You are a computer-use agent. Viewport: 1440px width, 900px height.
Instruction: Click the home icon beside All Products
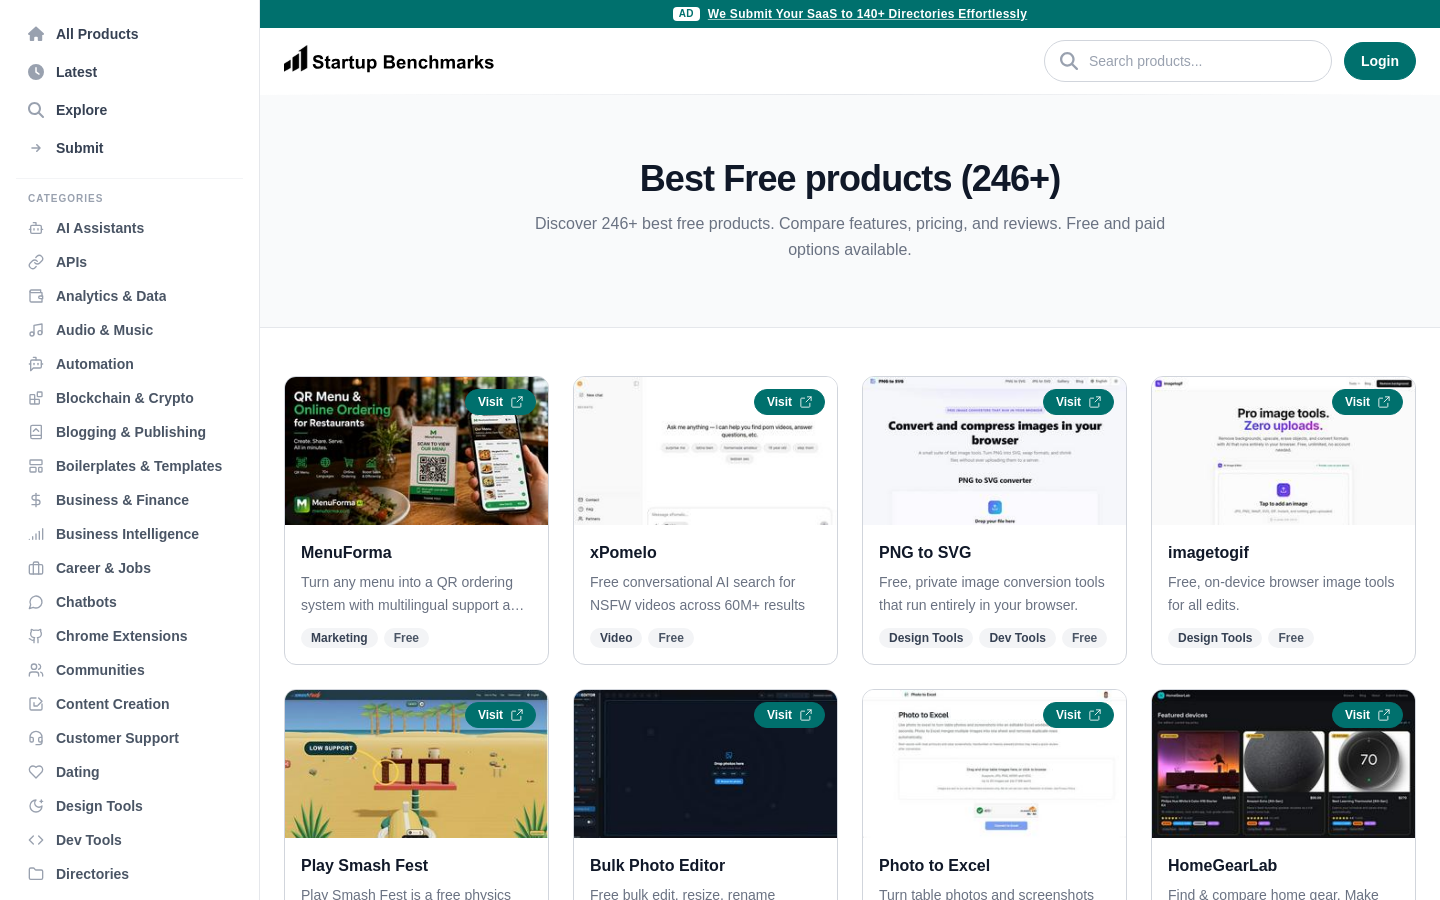[x=36, y=34]
